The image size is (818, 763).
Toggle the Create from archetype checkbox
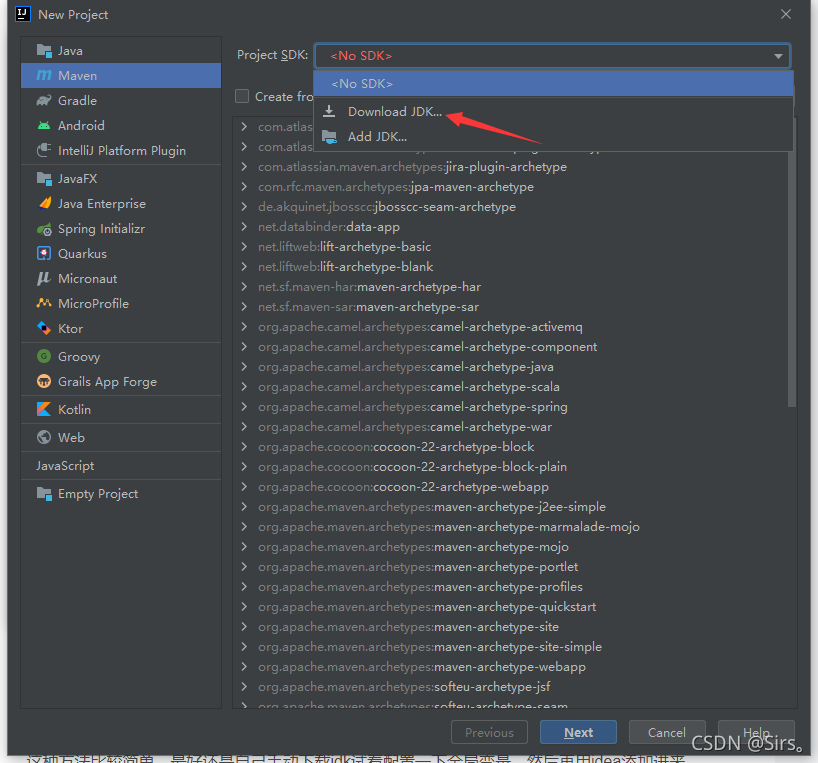242,96
